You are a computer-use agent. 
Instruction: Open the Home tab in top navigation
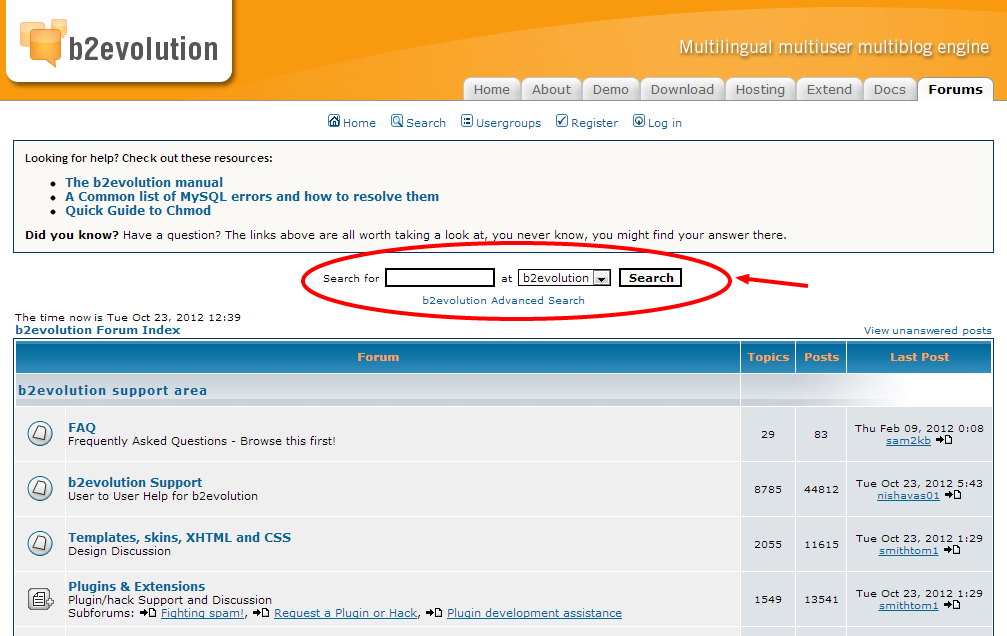click(491, 89)
